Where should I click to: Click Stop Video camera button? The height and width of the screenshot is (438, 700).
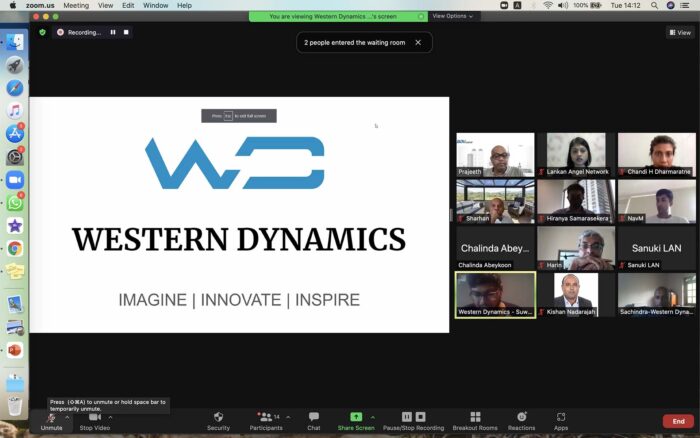(x=94, y=419)
